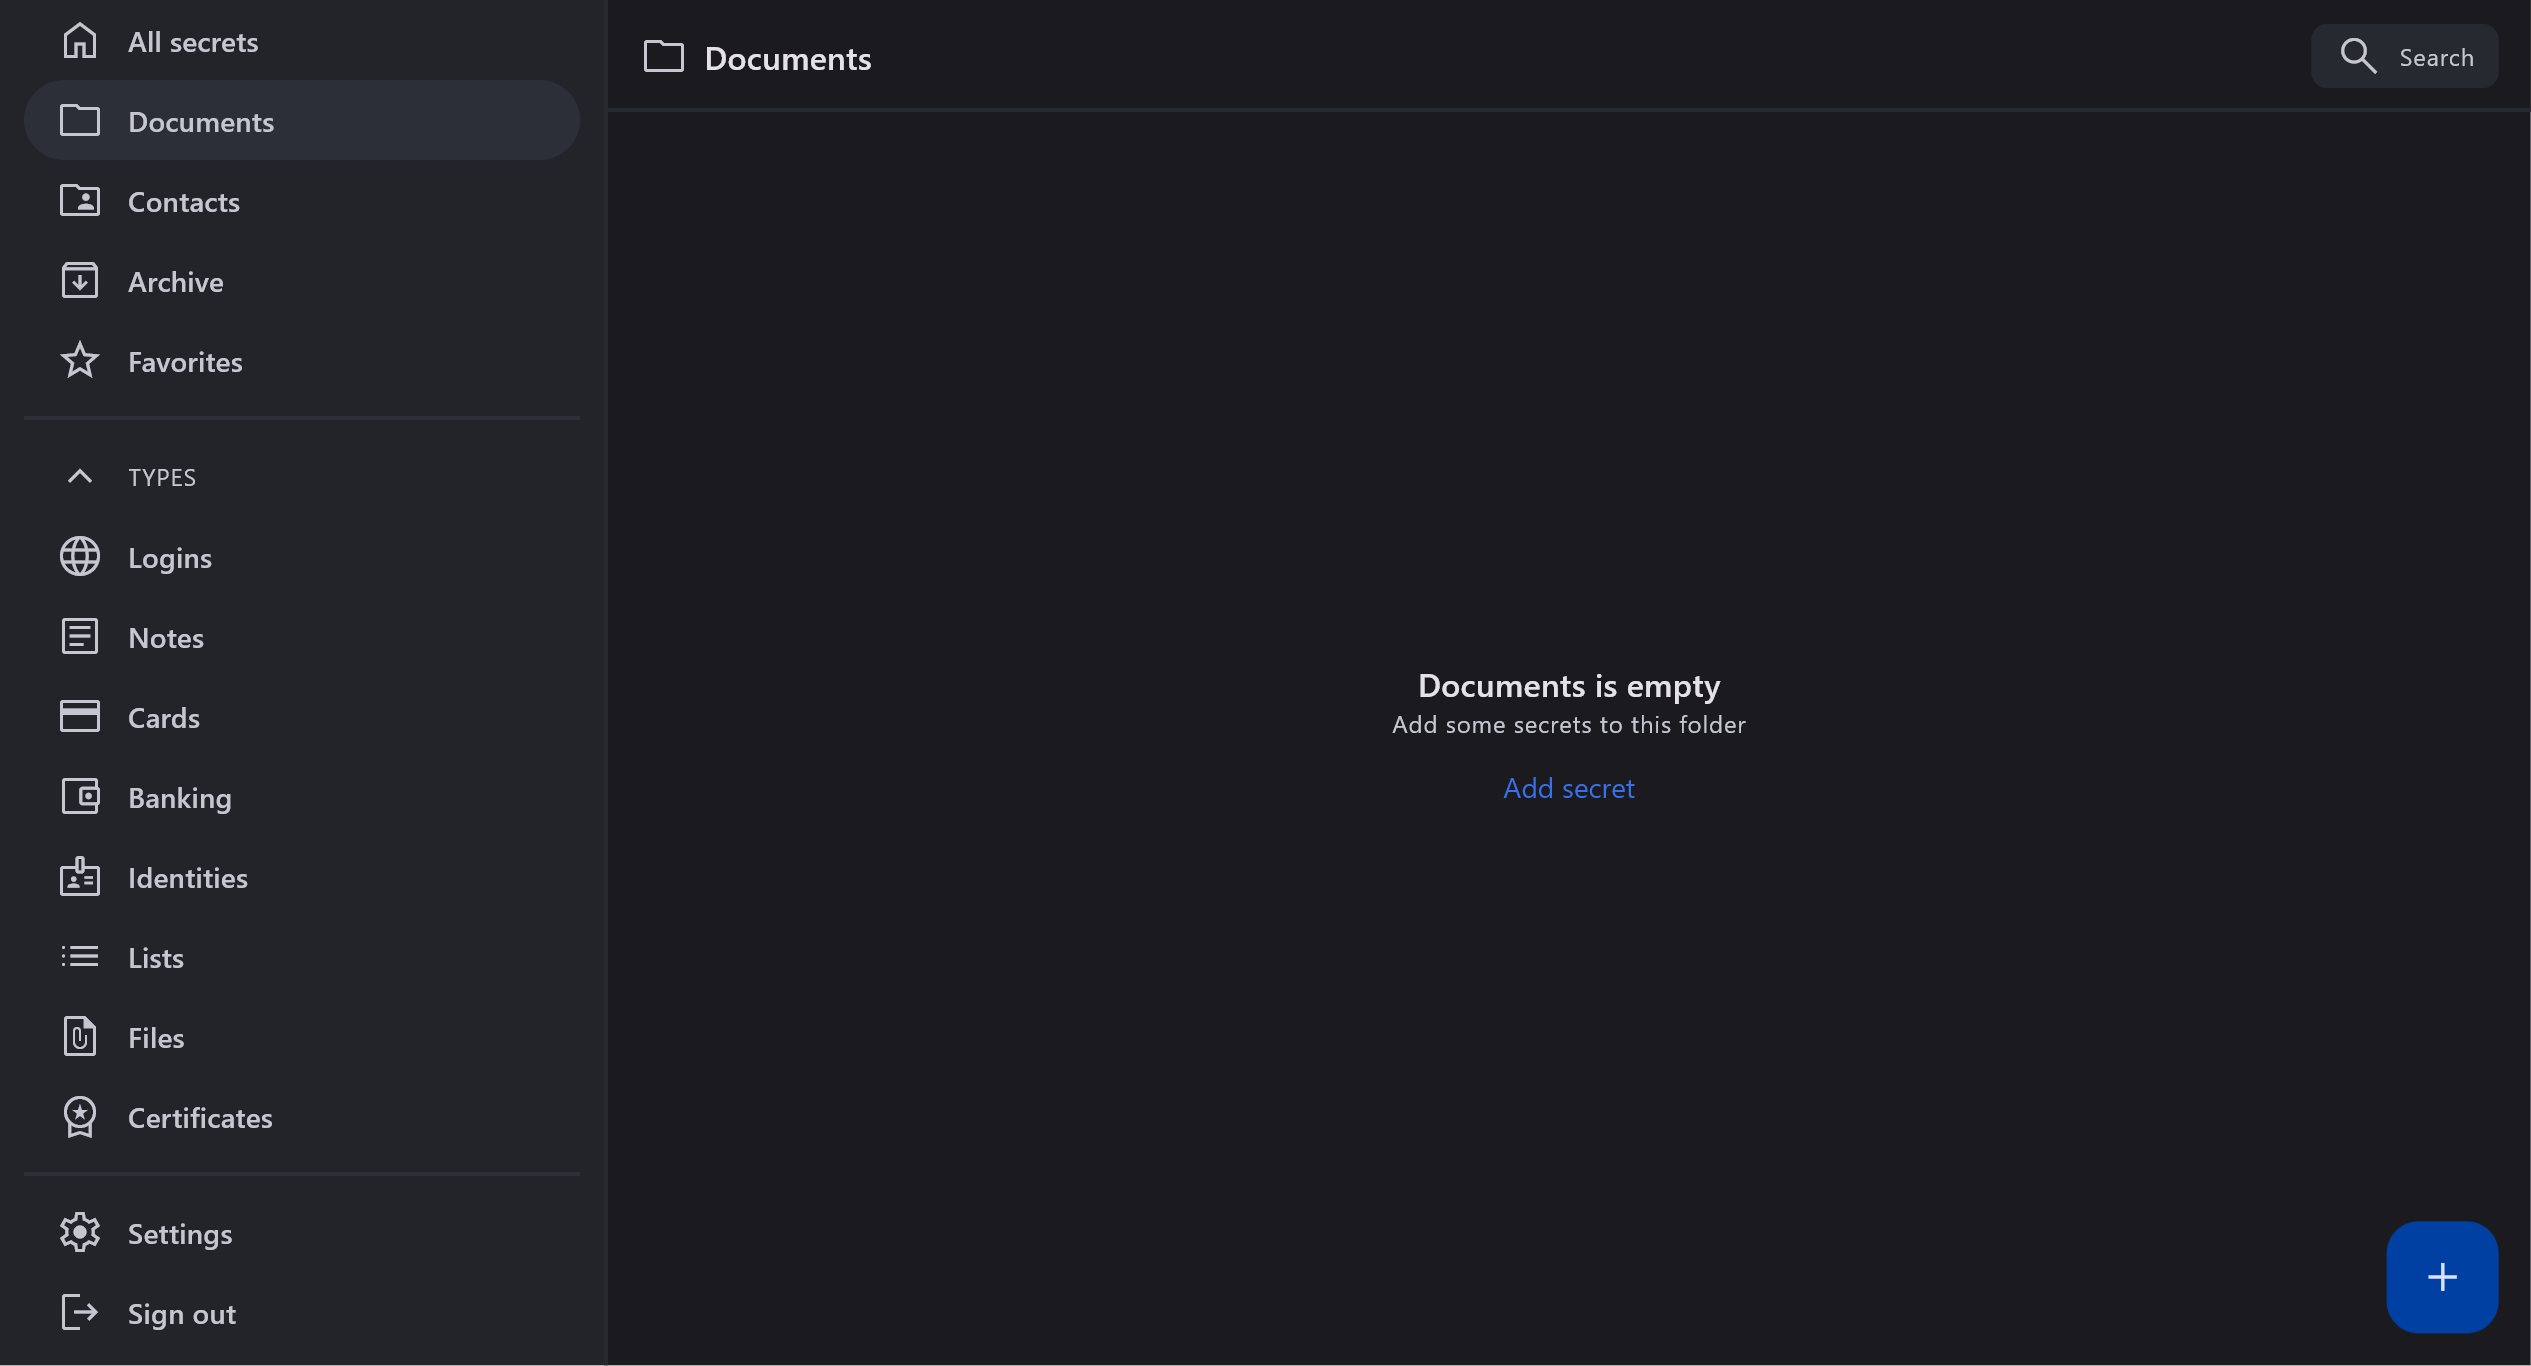Image resolution: width=2531 pixels, height=1366 pixels.
Task: Click the Certificates ribbon icon
Action: [x=80, y=1117]
